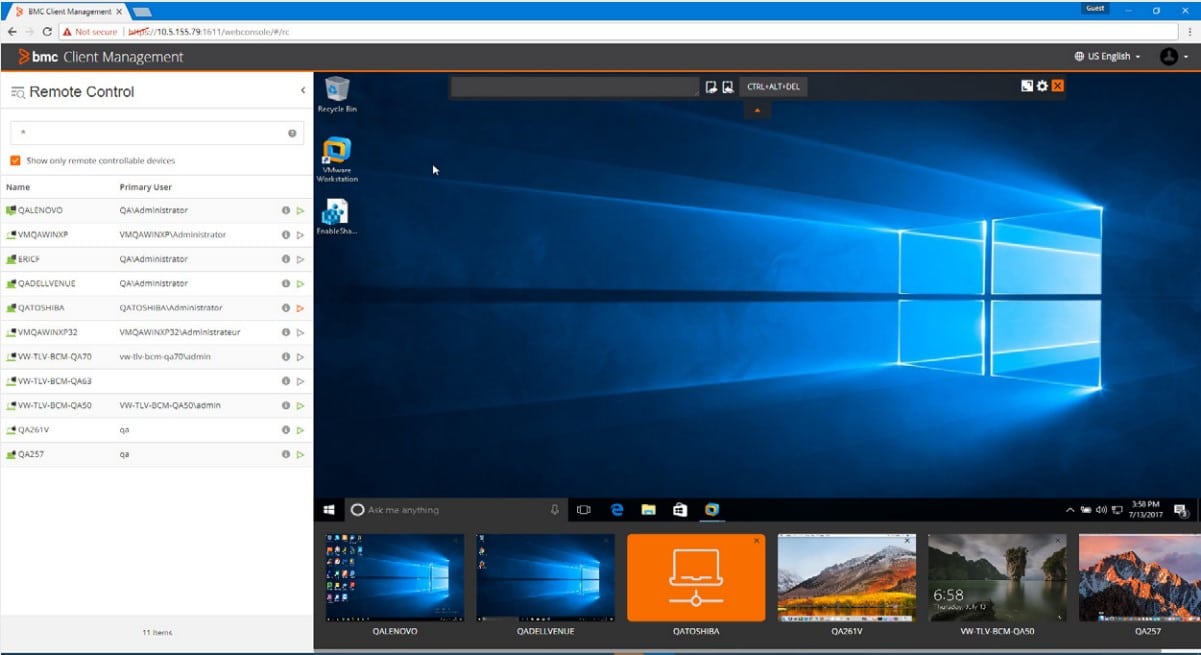
Task: Switch to QA261V session thumbnail
Action: click(x=847, y=578)
